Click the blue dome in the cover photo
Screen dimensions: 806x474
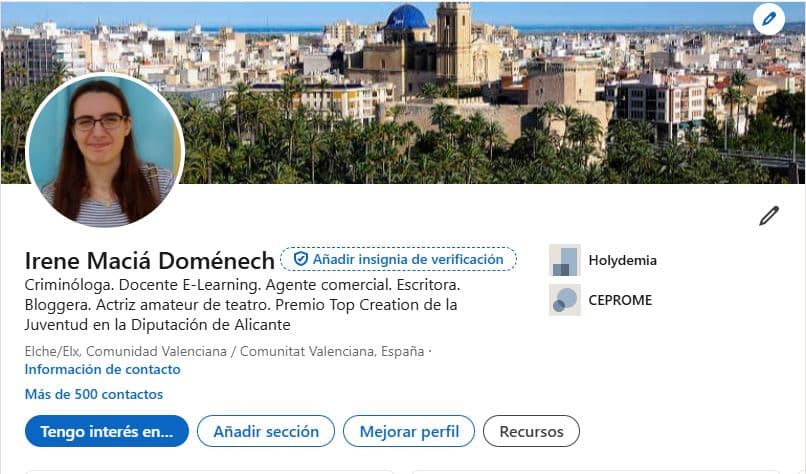[406, 17]
